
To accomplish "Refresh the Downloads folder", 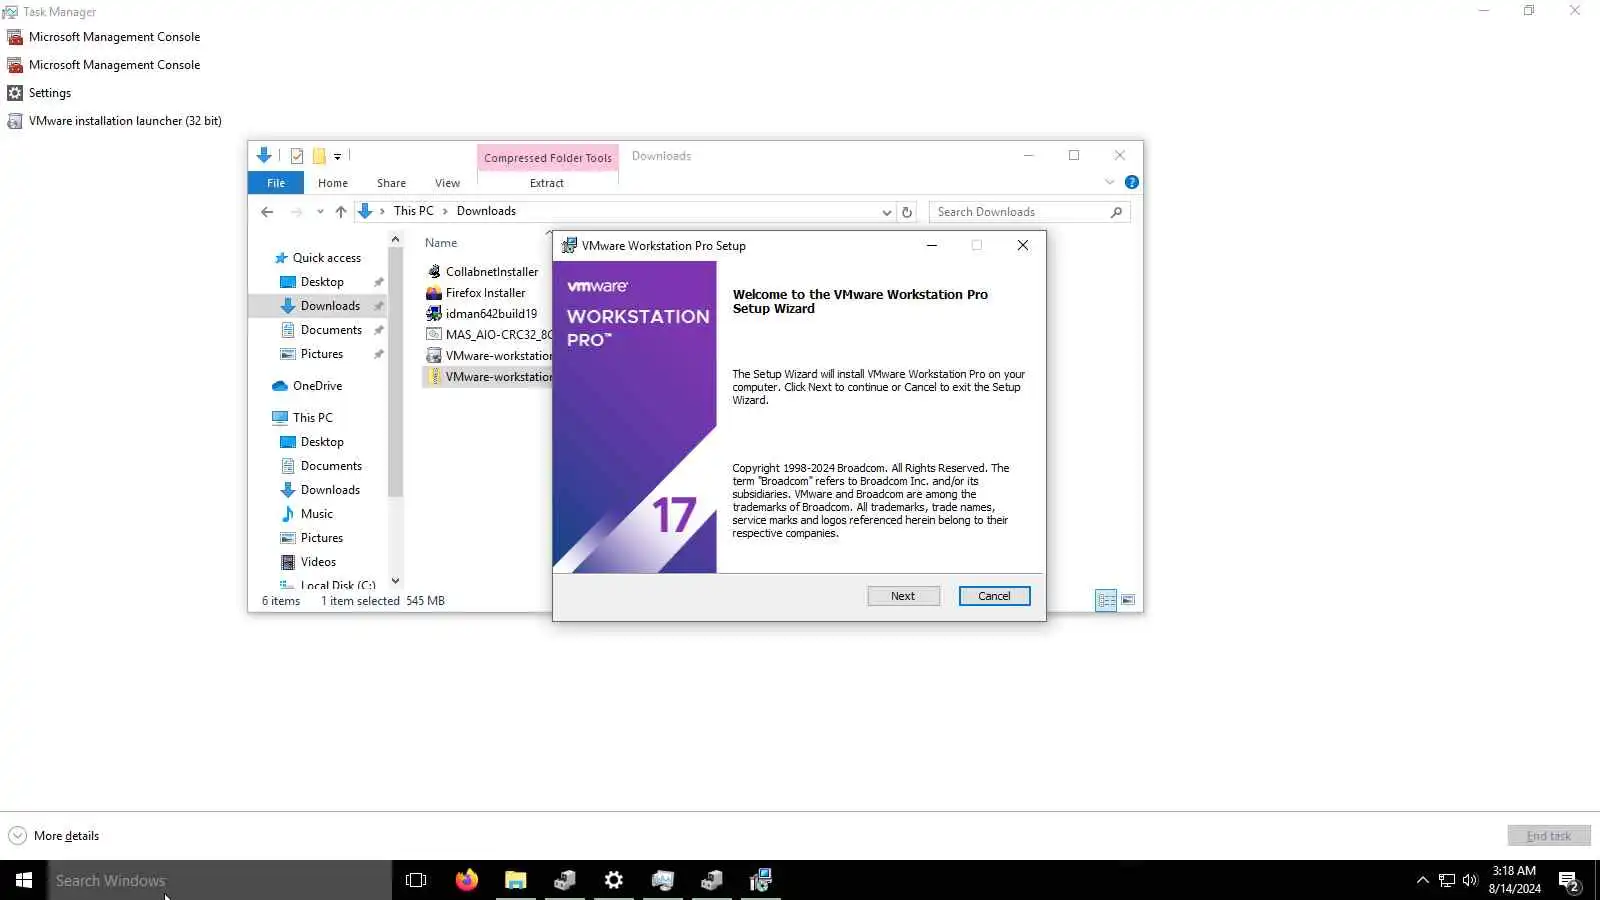I will (907, 212).
